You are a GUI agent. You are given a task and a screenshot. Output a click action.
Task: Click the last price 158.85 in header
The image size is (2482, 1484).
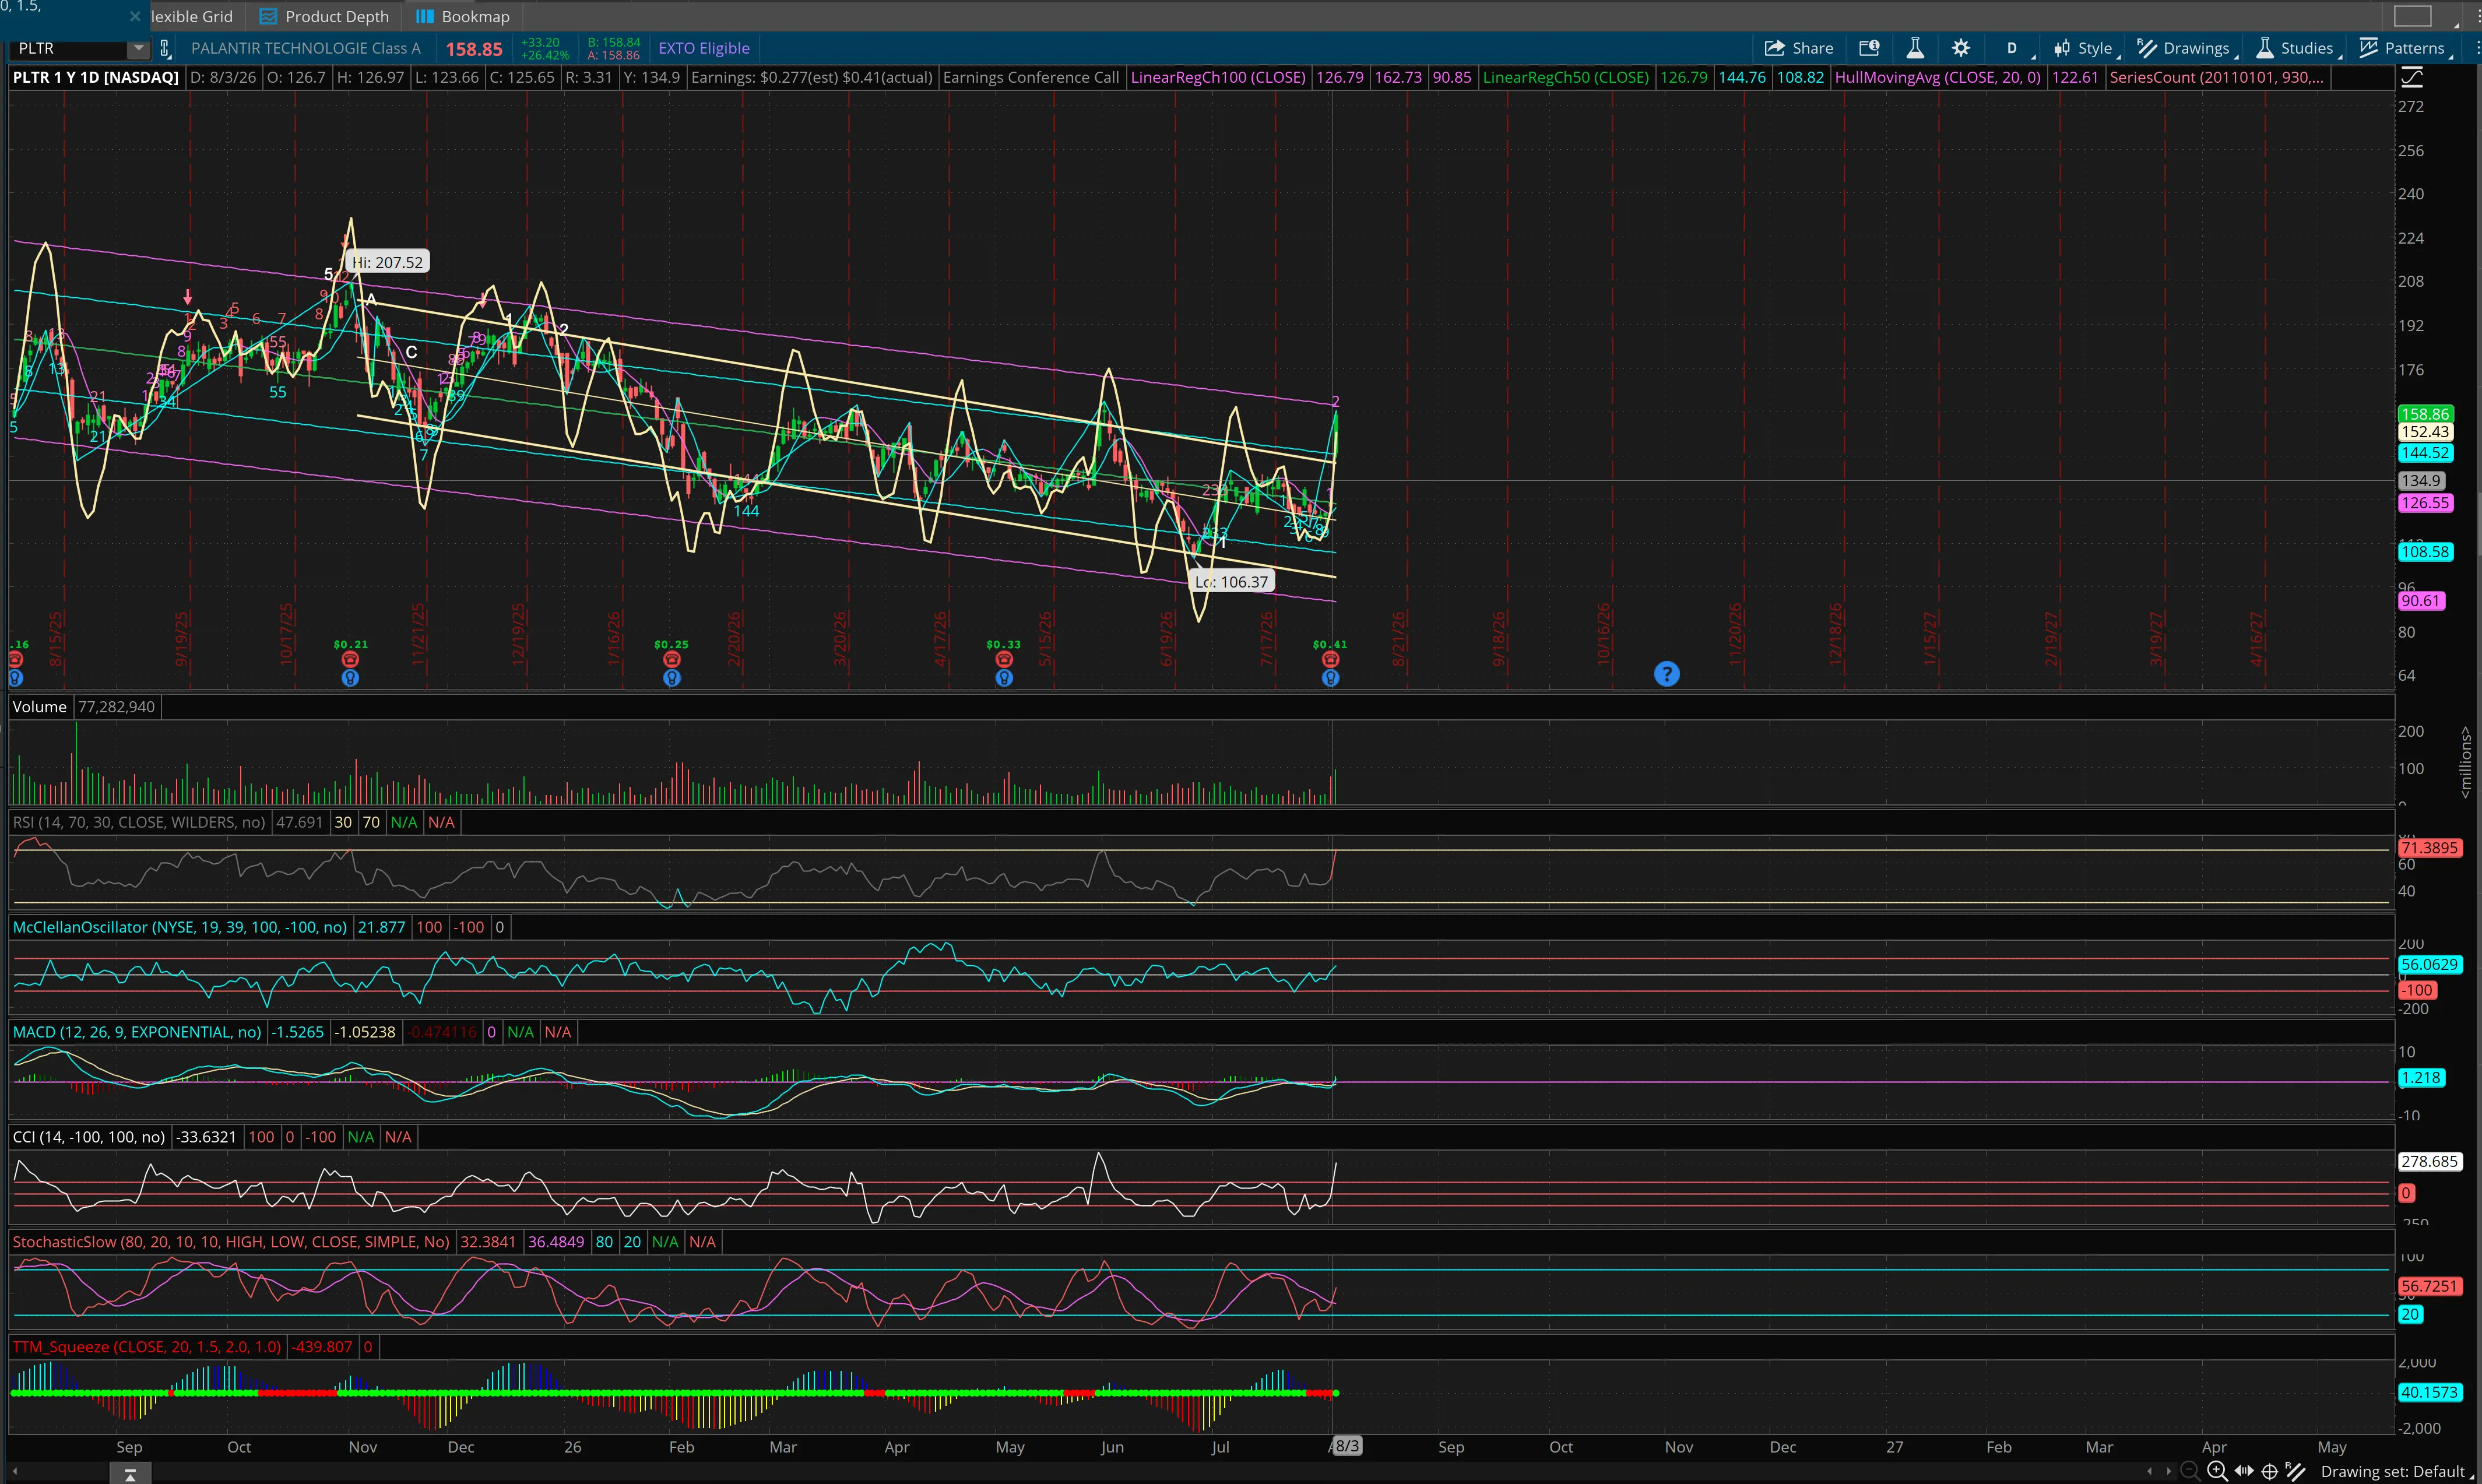coord(474,49)
